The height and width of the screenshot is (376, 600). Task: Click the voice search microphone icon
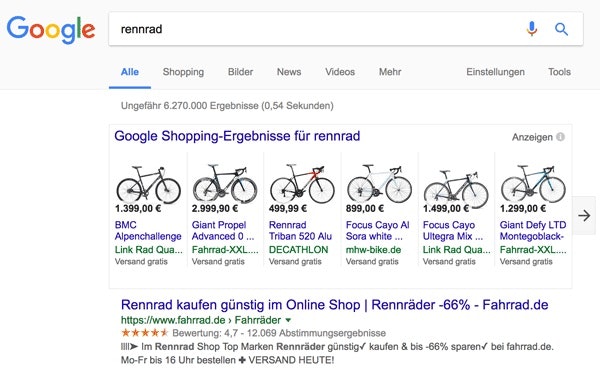tap(532, 29)
